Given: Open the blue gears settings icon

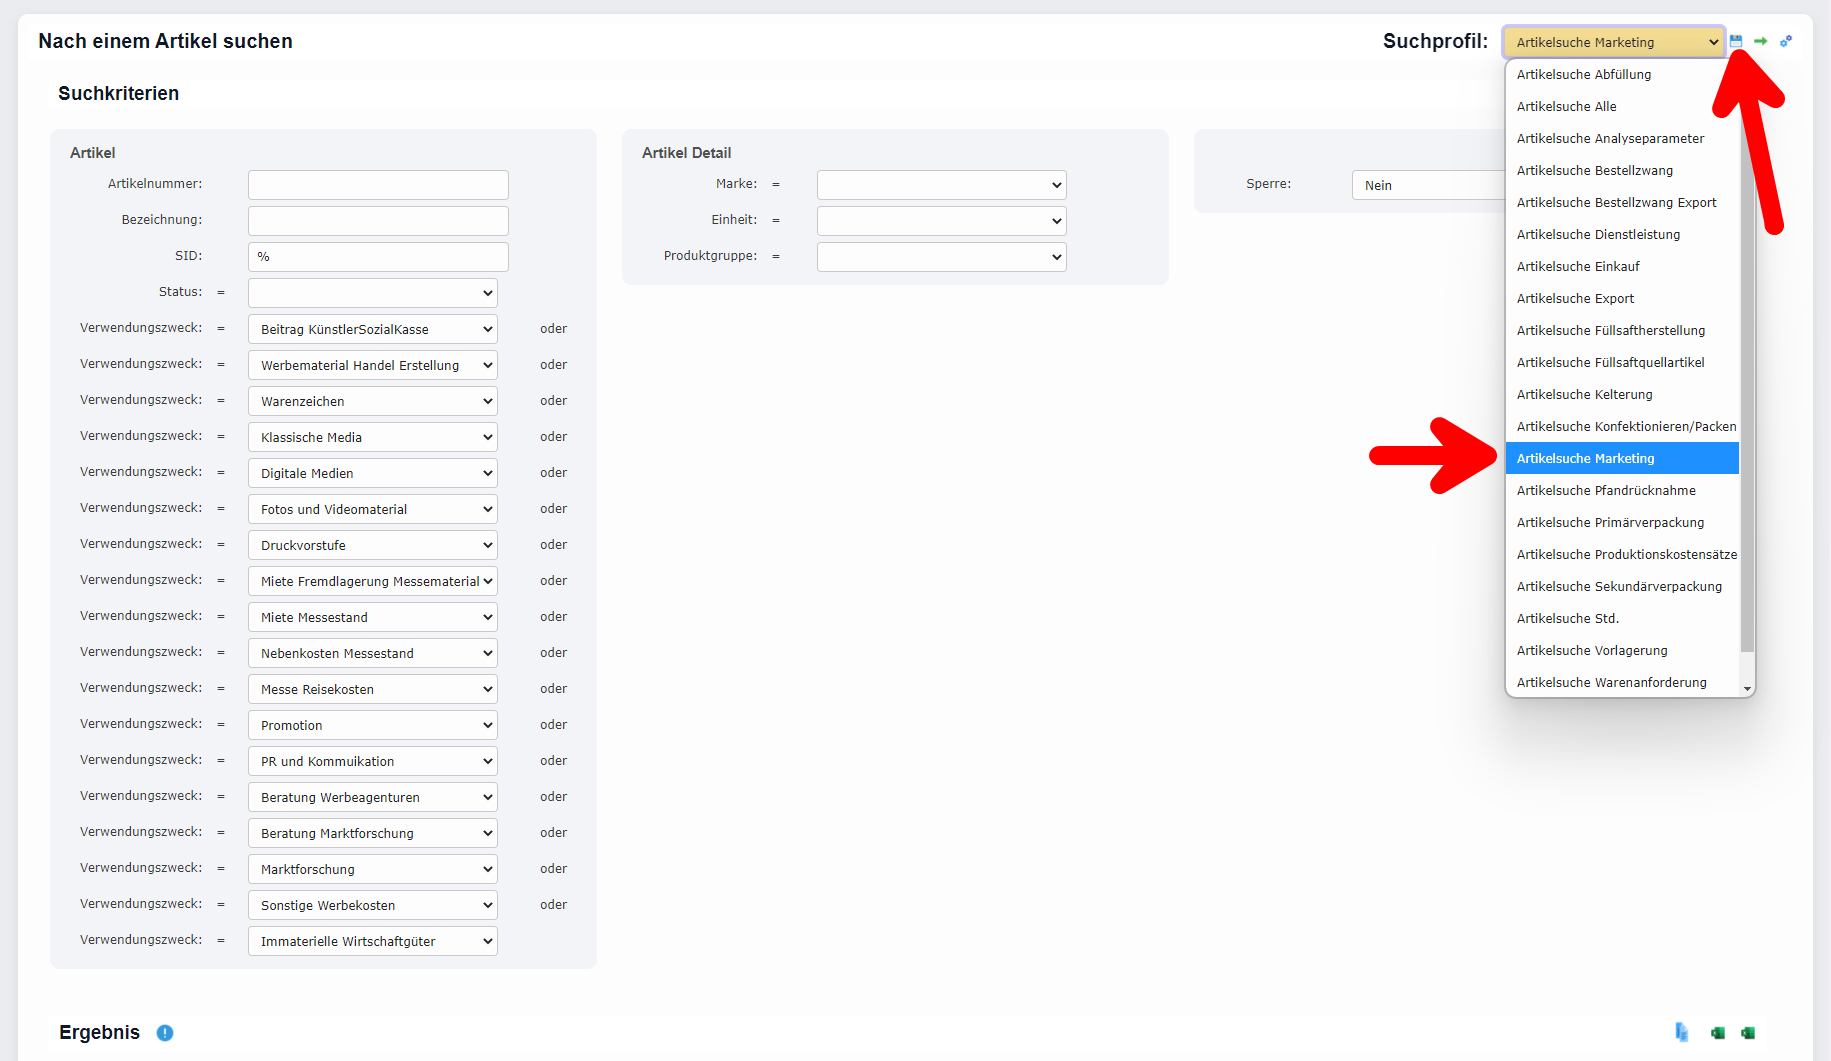Looking at the screenshot, I should [1786, 41].
